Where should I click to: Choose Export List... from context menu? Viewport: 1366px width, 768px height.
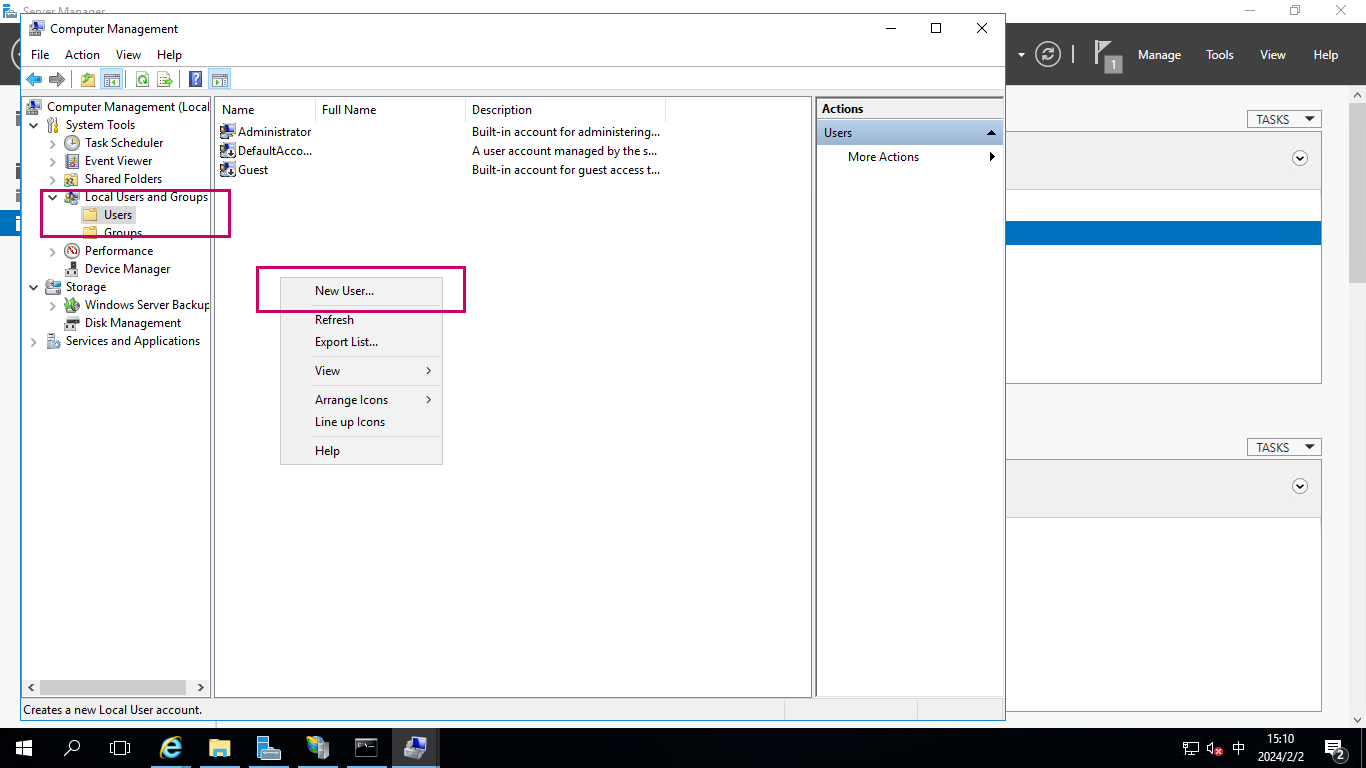tap(361, 342)
